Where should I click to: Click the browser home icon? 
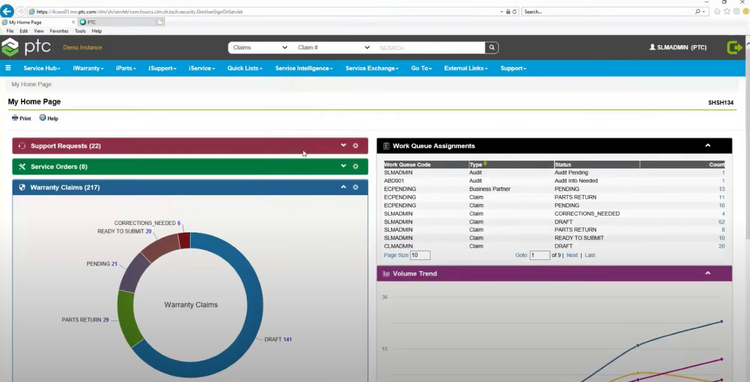pyautogui.click(x=717, y=11)
